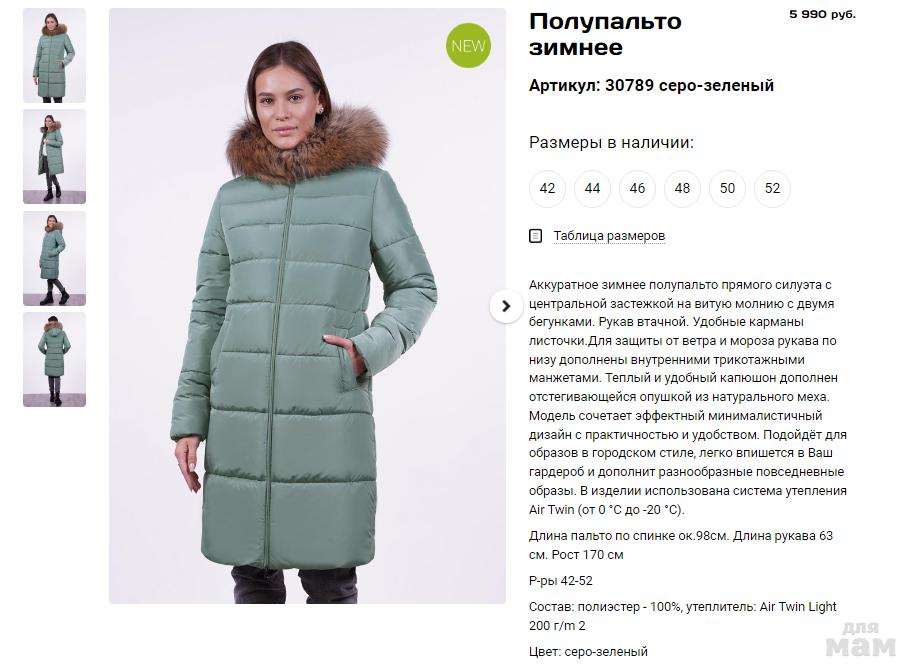Click the main product photo

click(307, 306)
